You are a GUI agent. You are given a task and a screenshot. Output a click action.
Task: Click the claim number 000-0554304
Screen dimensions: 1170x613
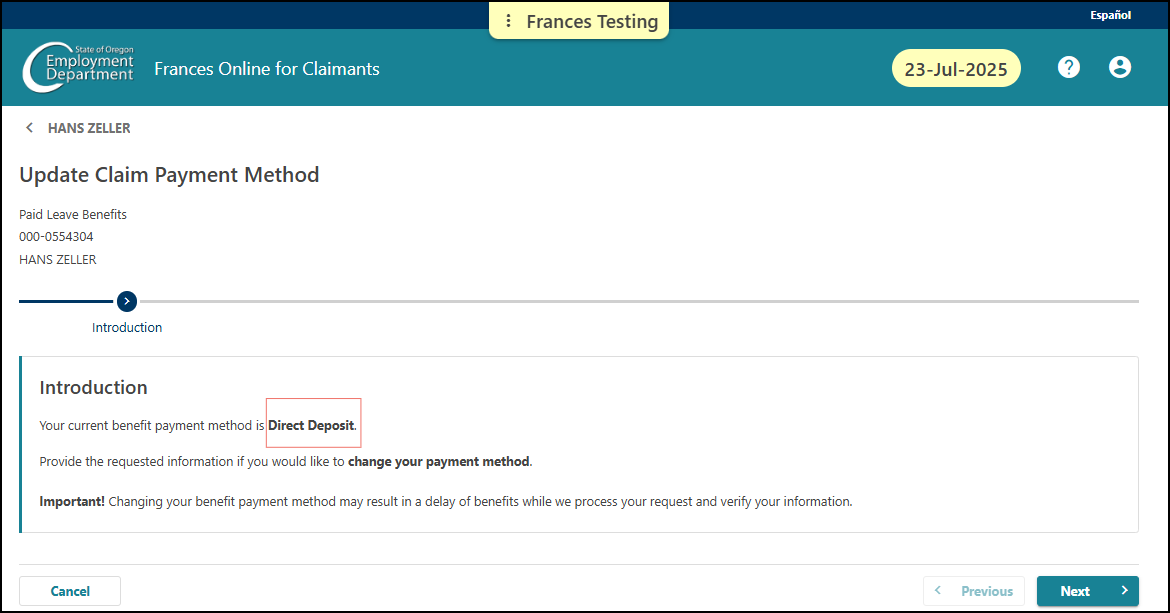[57, 236]
